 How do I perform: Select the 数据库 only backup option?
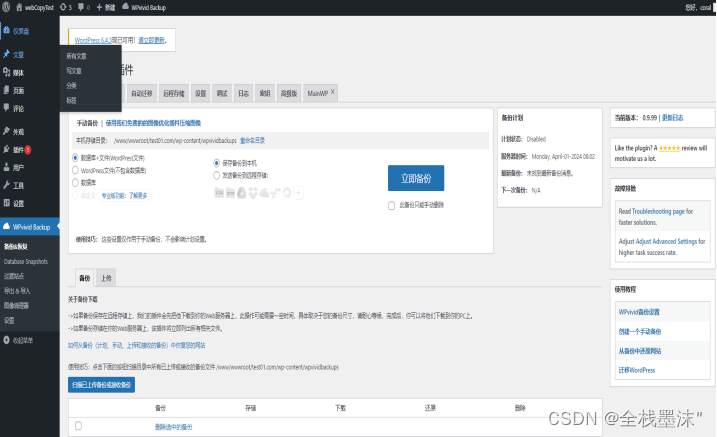75,182
